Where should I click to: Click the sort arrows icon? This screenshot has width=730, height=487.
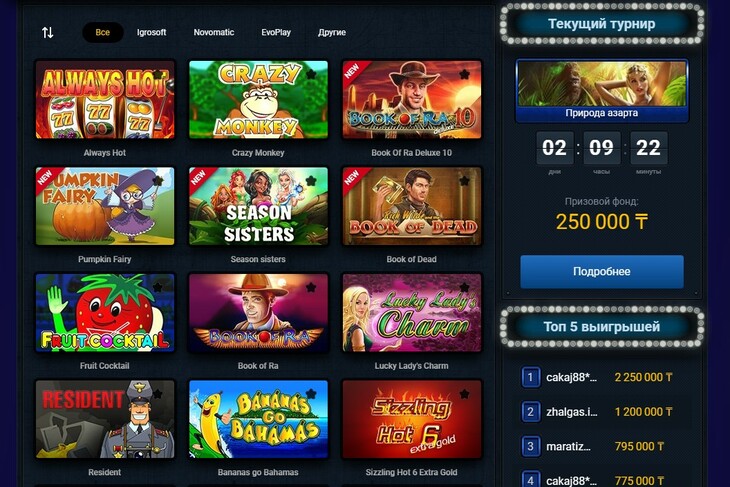(47, 33)
